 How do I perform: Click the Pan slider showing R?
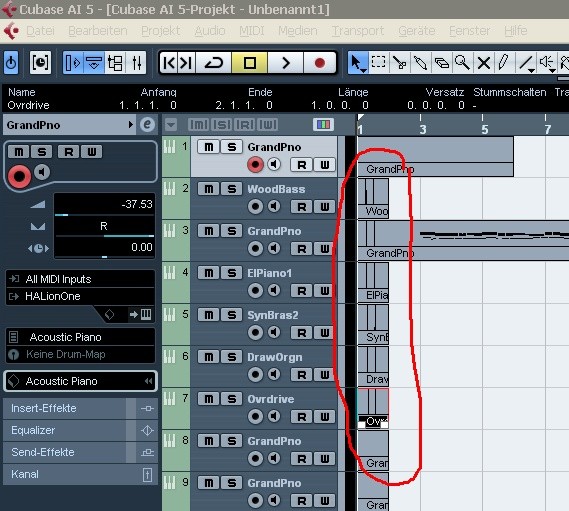pyautogui.click(x=105, y=226)
